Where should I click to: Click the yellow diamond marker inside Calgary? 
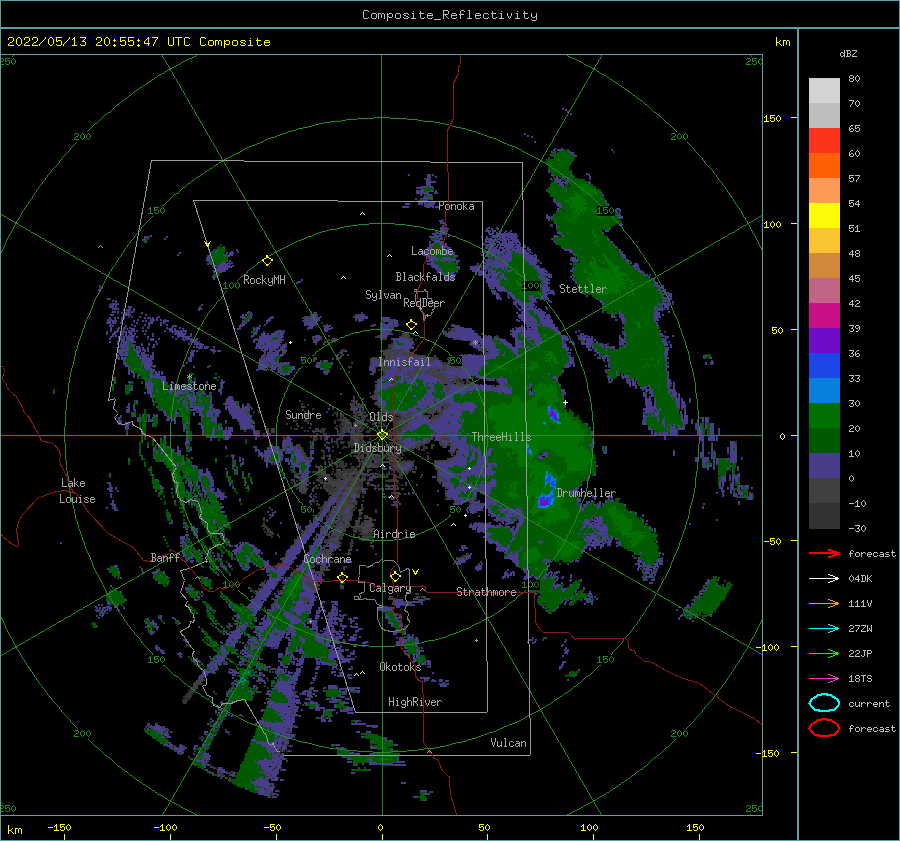coord(395,576)
